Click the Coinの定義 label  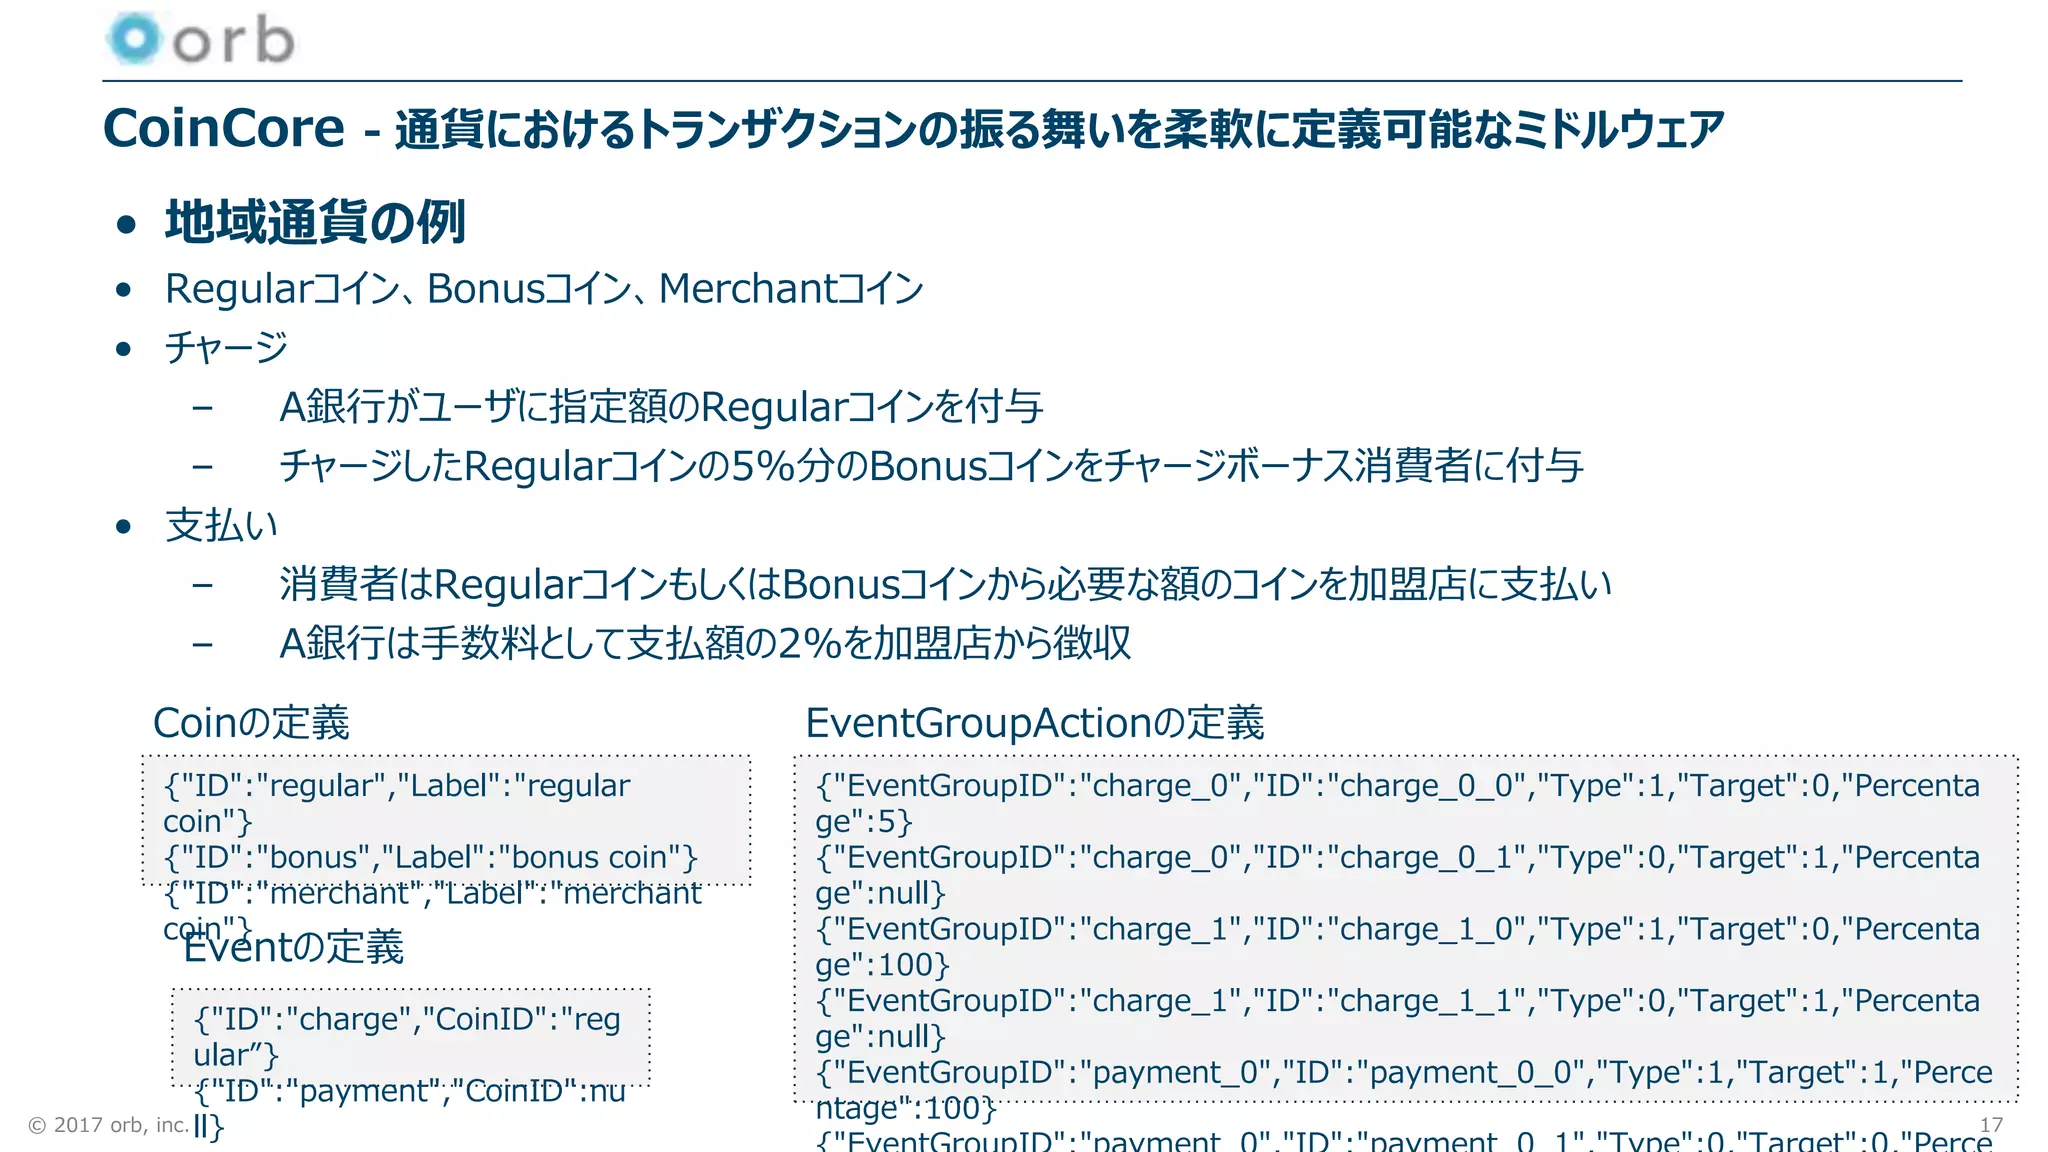251,723
